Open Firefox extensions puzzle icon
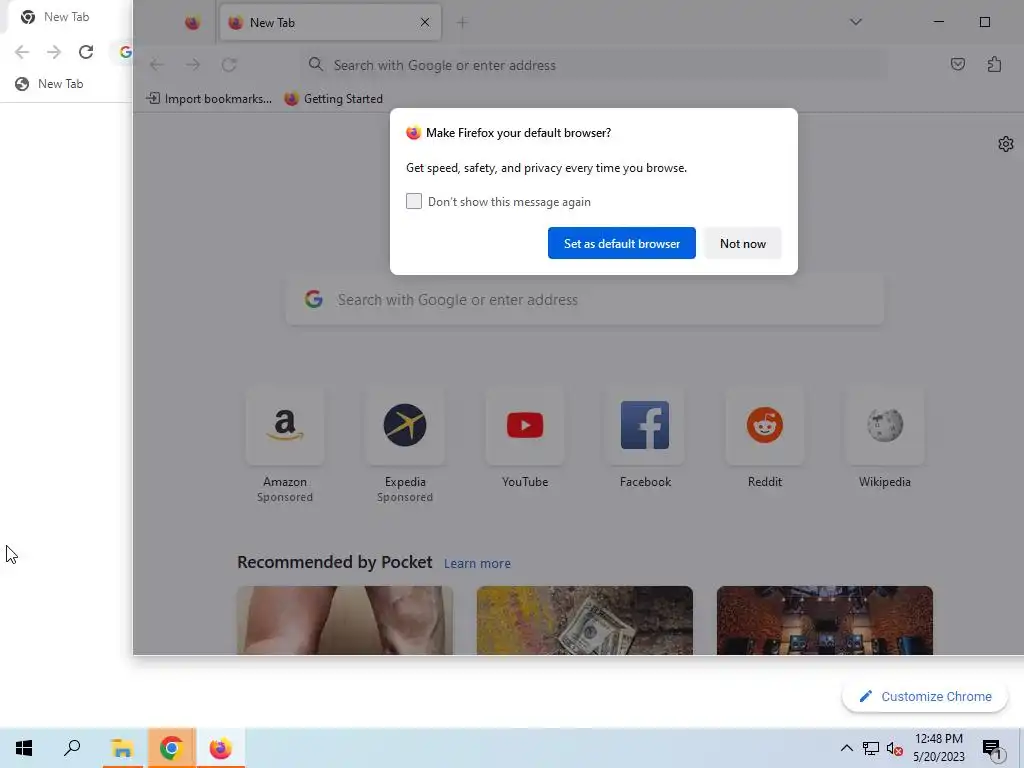Screen dimensions: 1024x768 point(994,64)
